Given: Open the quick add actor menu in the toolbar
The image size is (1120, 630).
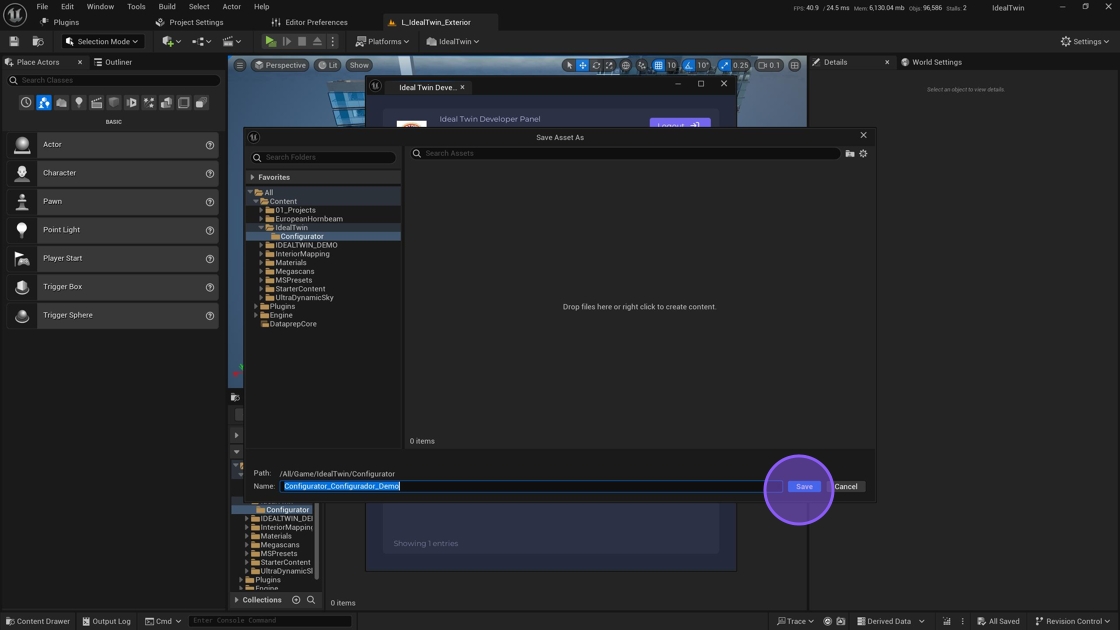Looking at the screenshot, I should tap(171, 41).
